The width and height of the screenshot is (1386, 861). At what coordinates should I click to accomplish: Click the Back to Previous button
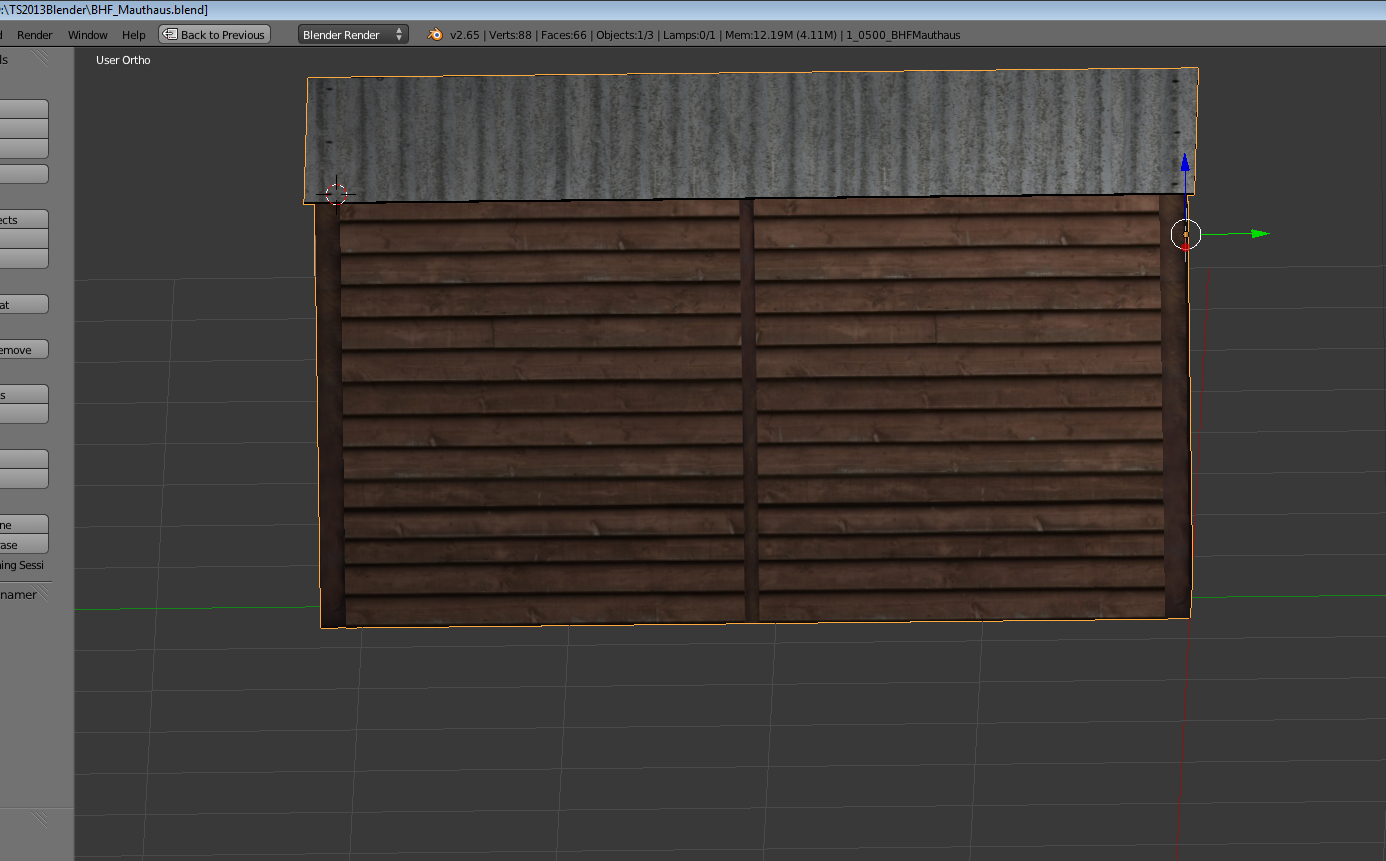[214, 34]
